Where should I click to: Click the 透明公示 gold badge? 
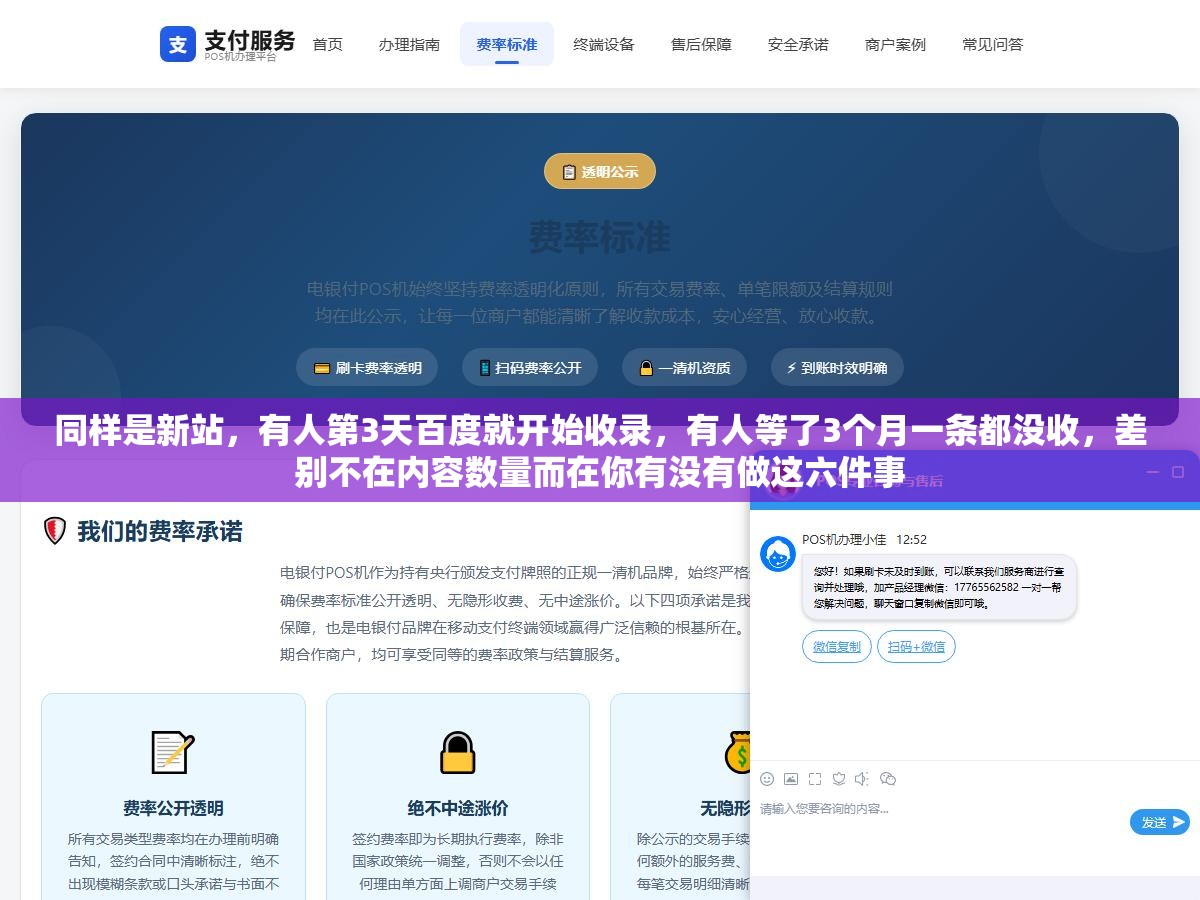click(x=599, y=171)
